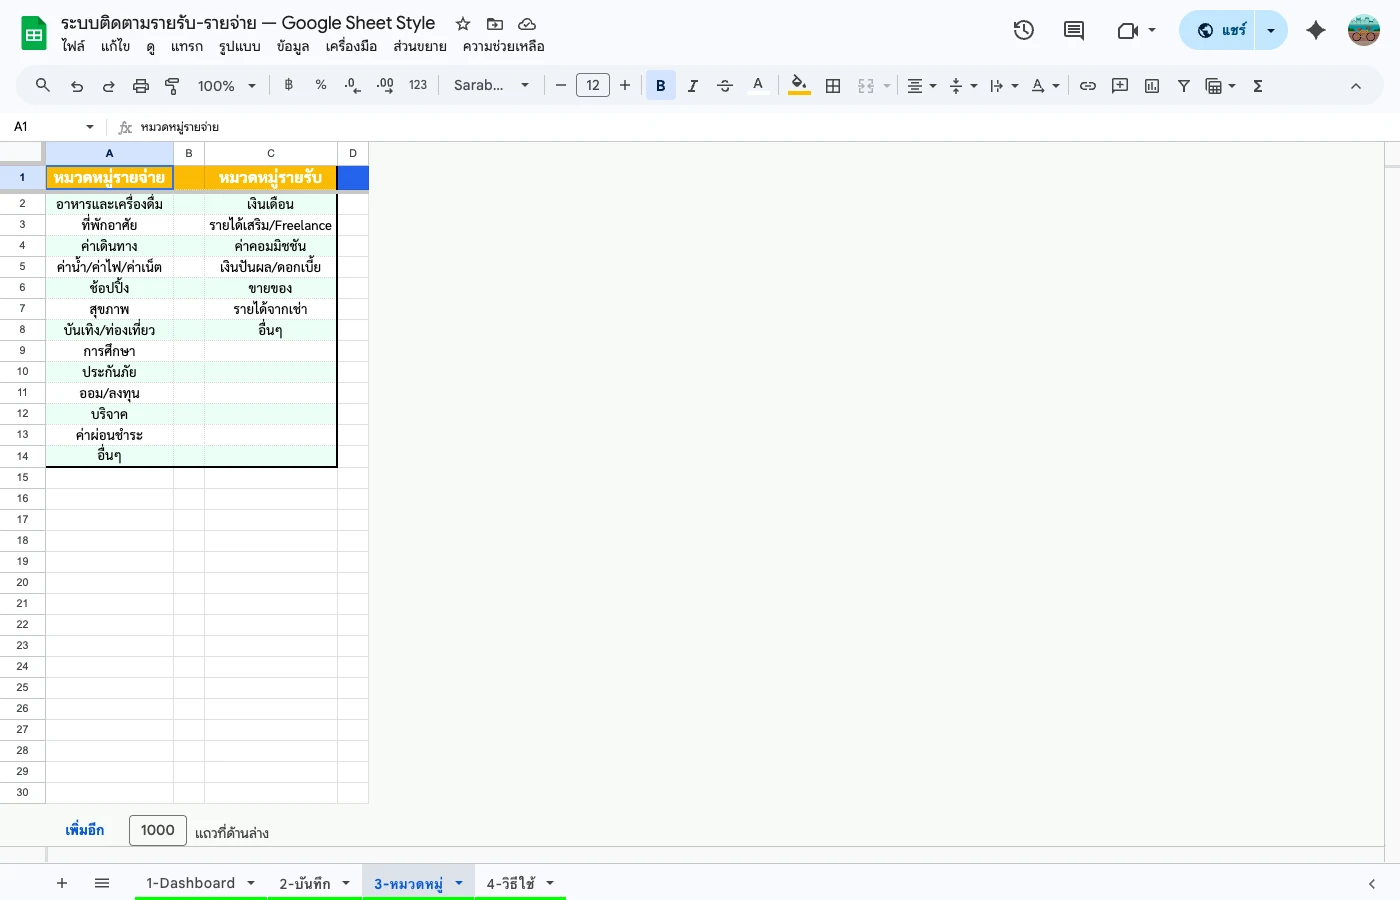Open the แทรก menu
Image resolution: width=1400 pixels, height=900 pixels.
click(187, 46)
